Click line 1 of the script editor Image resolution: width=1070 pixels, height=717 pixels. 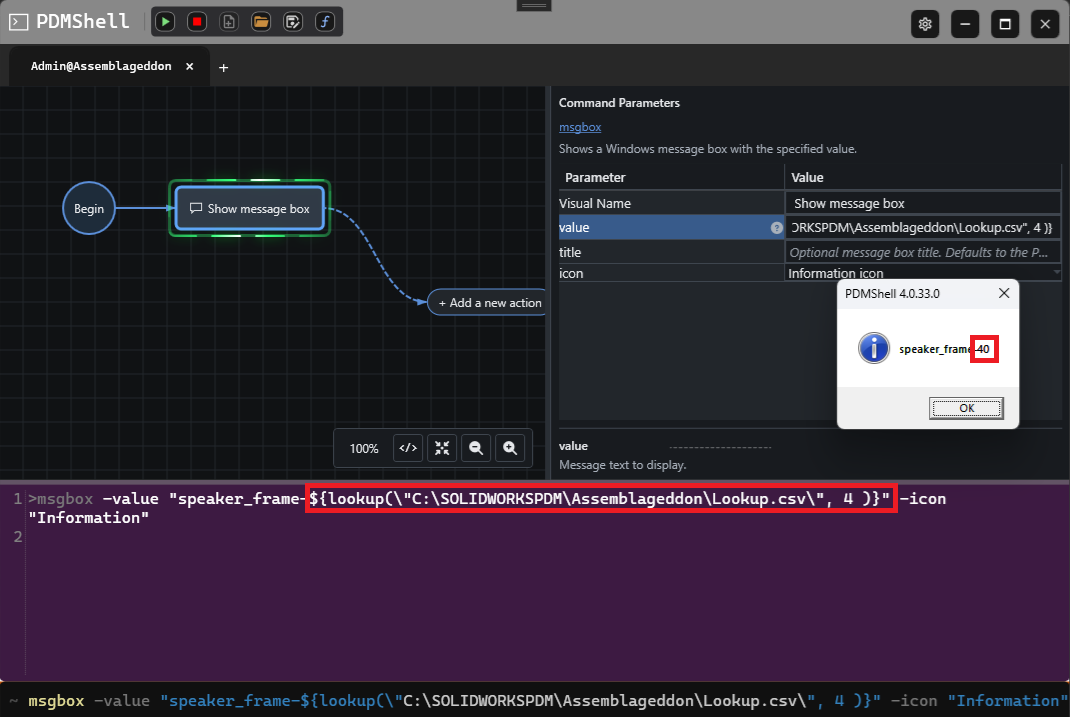coord(487,508)
